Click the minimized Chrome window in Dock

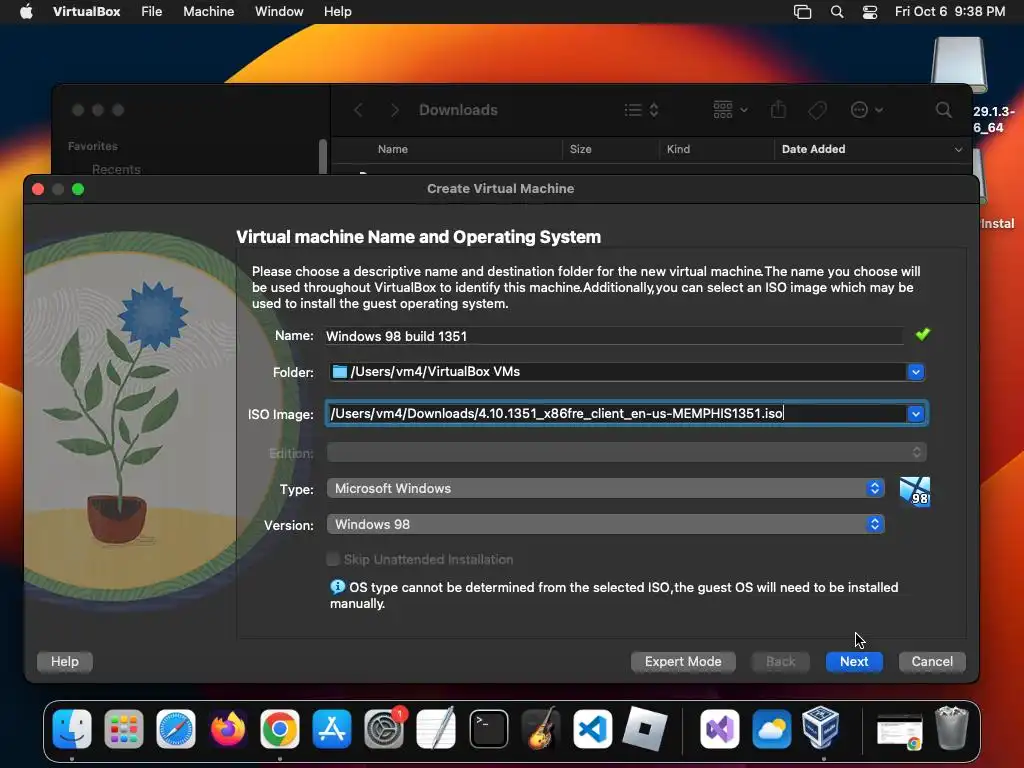tap(899, 730)
